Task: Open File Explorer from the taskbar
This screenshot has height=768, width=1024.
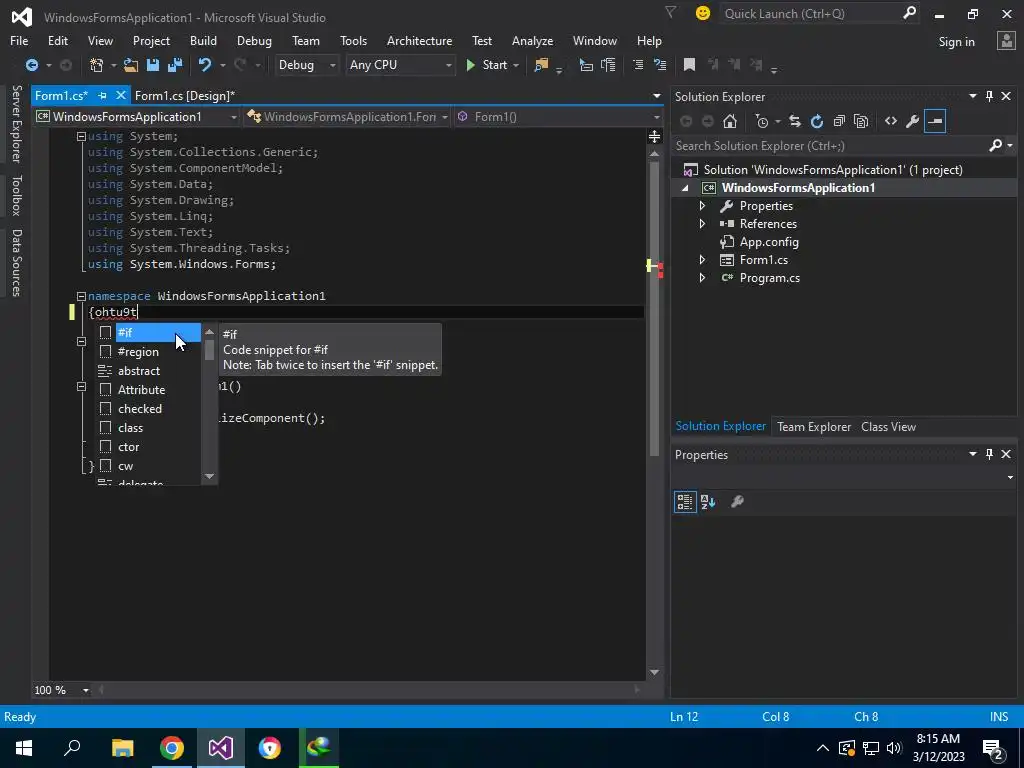Action: [122, 747]
